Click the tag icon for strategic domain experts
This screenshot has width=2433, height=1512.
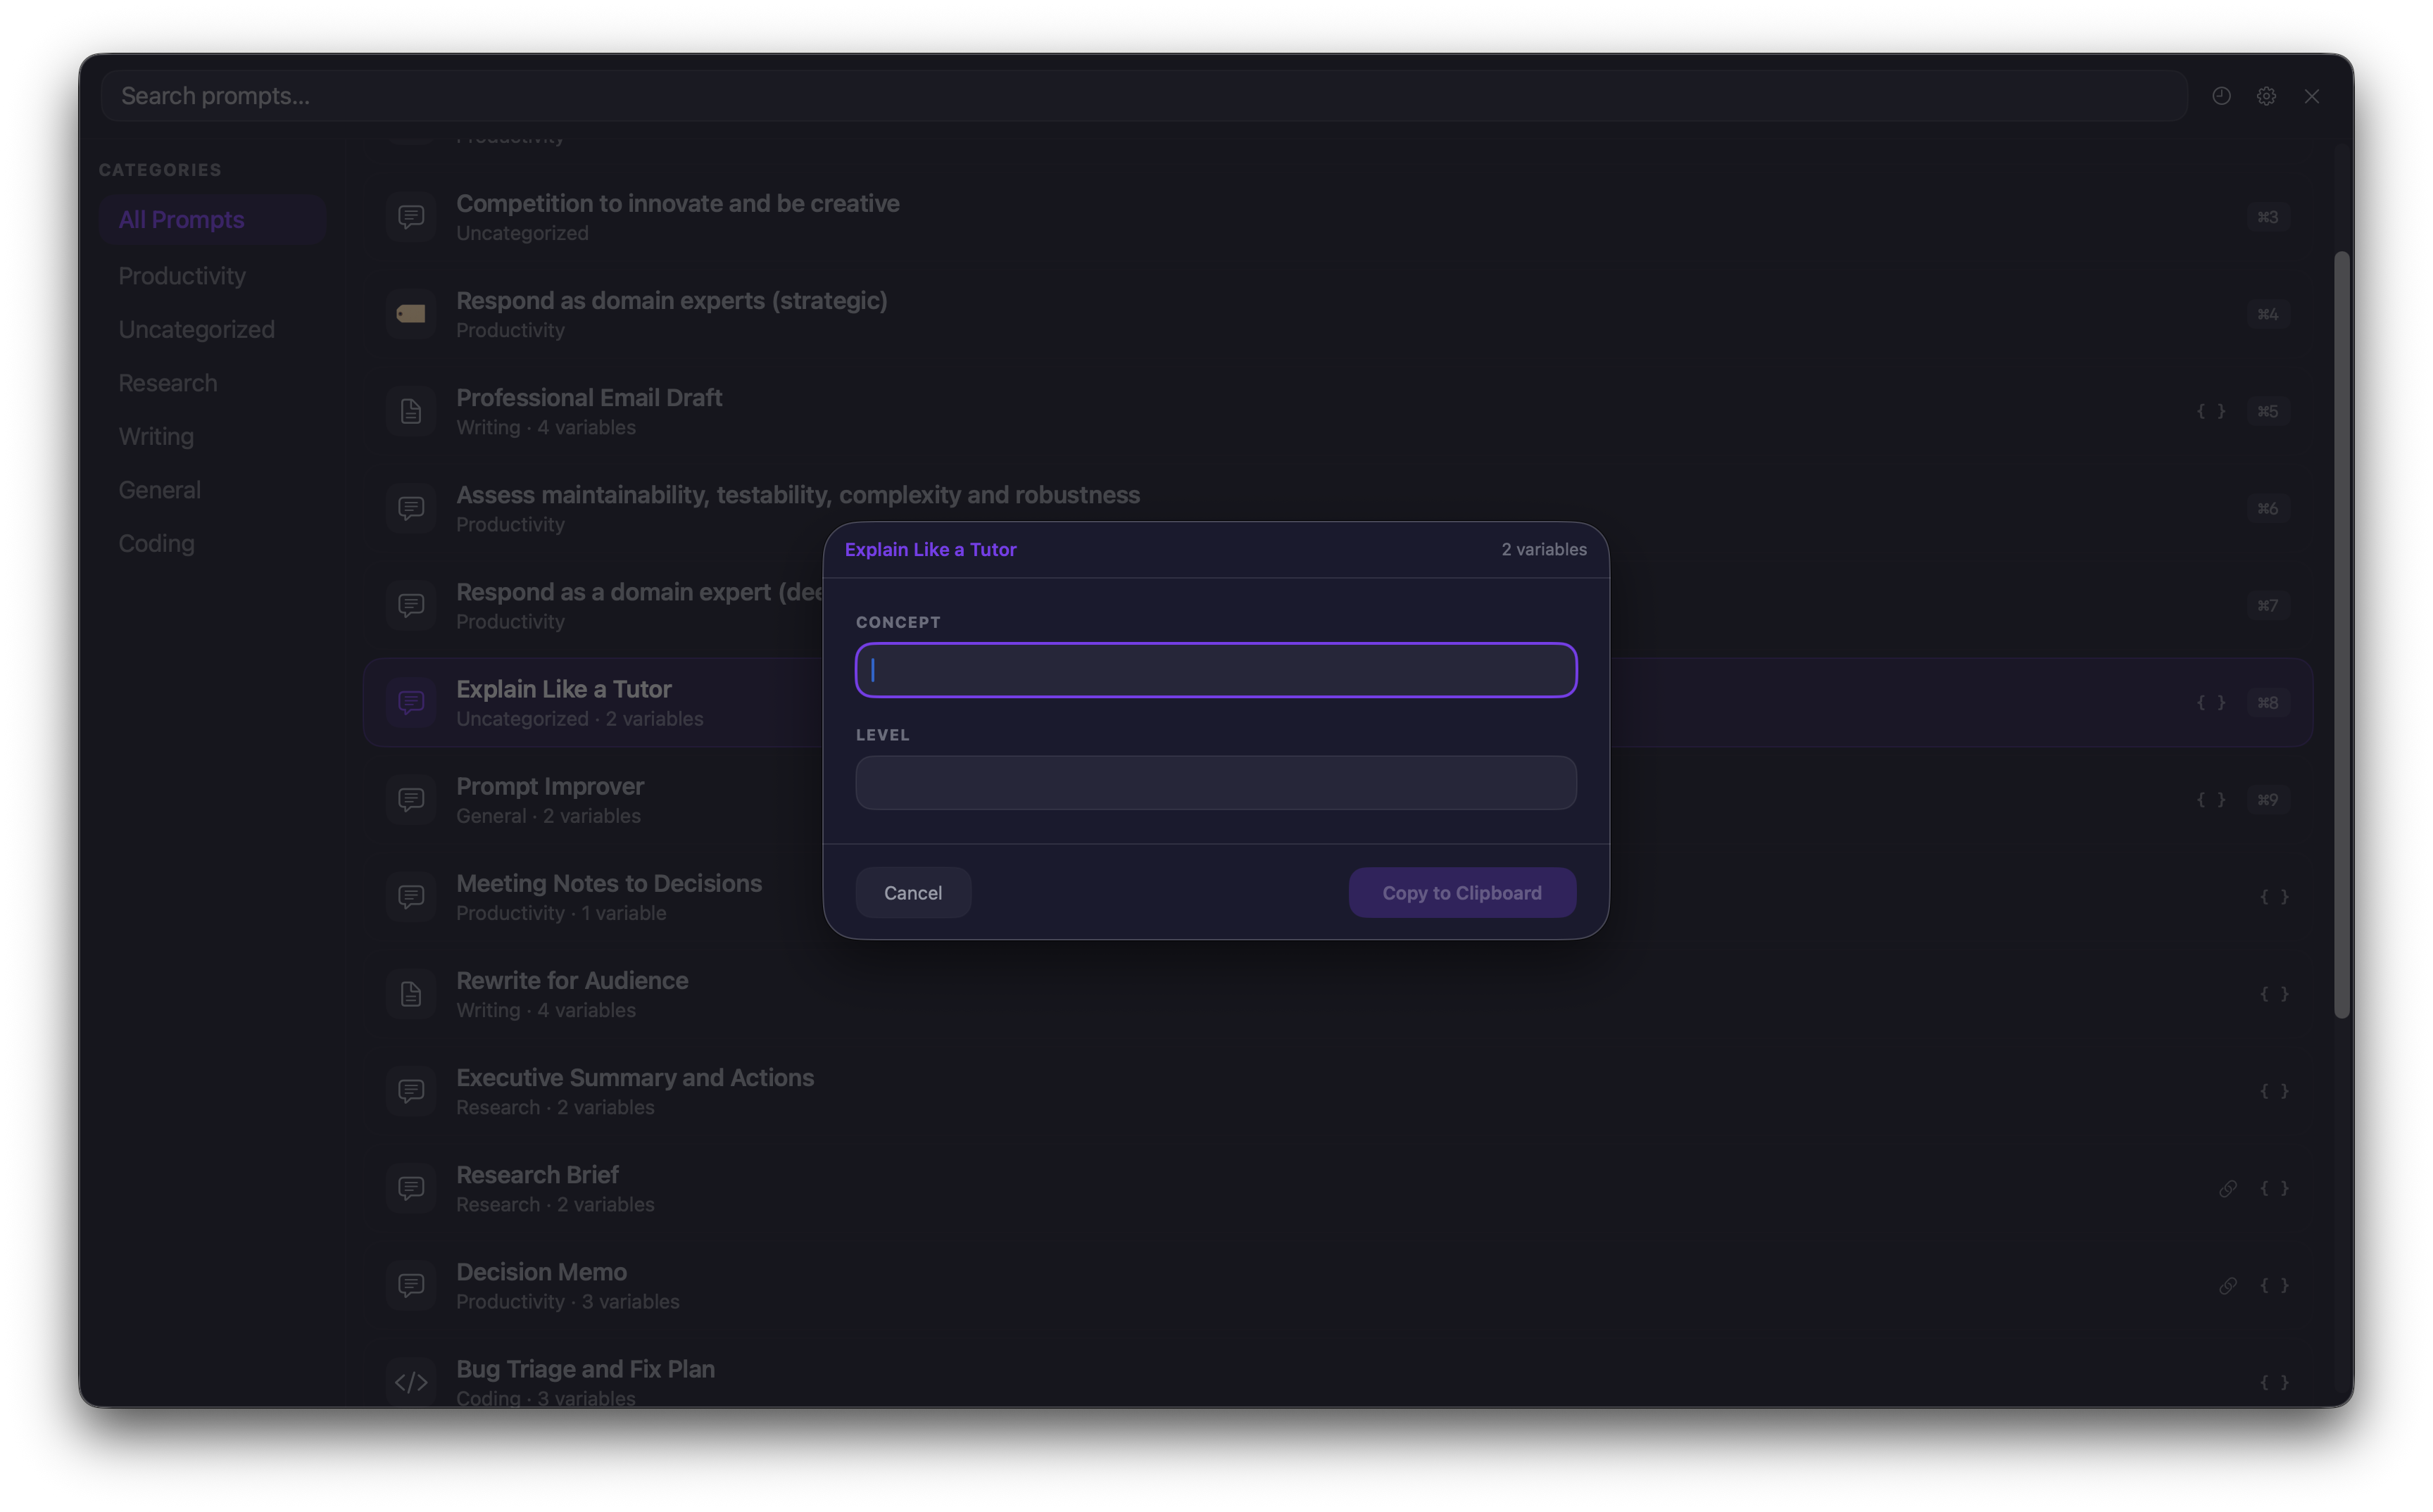point(411,314)
